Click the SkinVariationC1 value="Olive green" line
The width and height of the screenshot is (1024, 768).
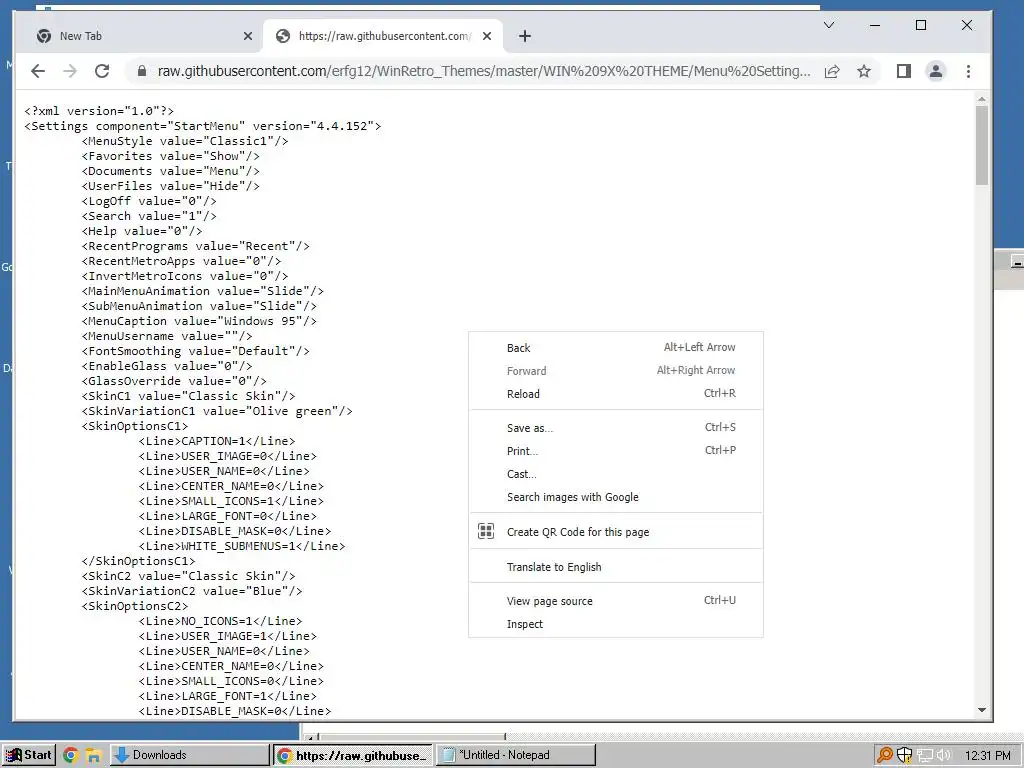(x=217, y=411)
